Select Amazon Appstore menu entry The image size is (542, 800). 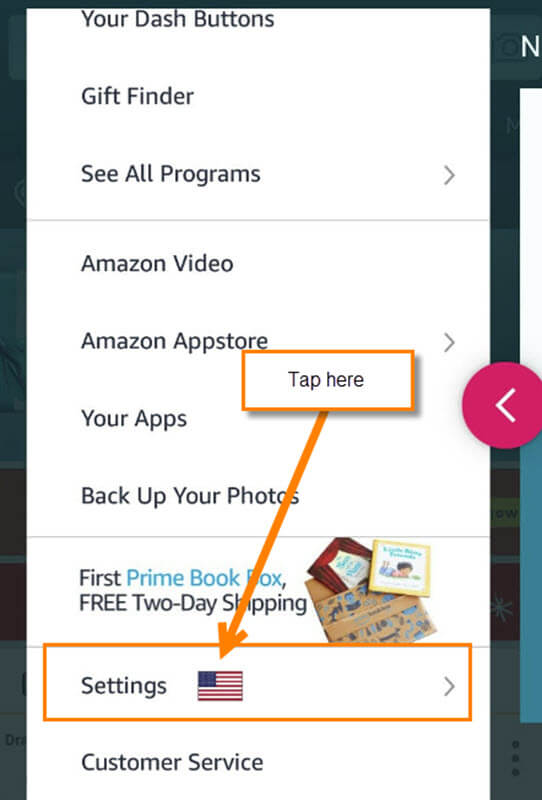174,341
